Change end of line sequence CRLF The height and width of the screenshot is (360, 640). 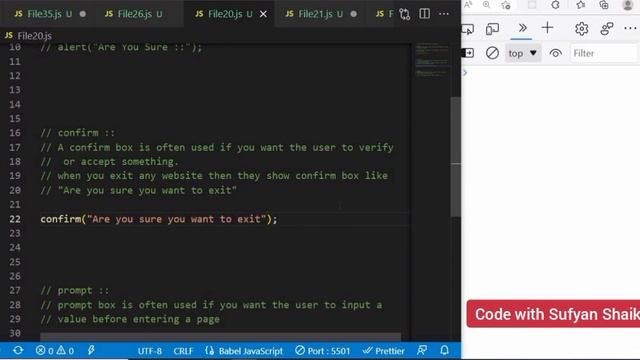(x=183, y=351)
